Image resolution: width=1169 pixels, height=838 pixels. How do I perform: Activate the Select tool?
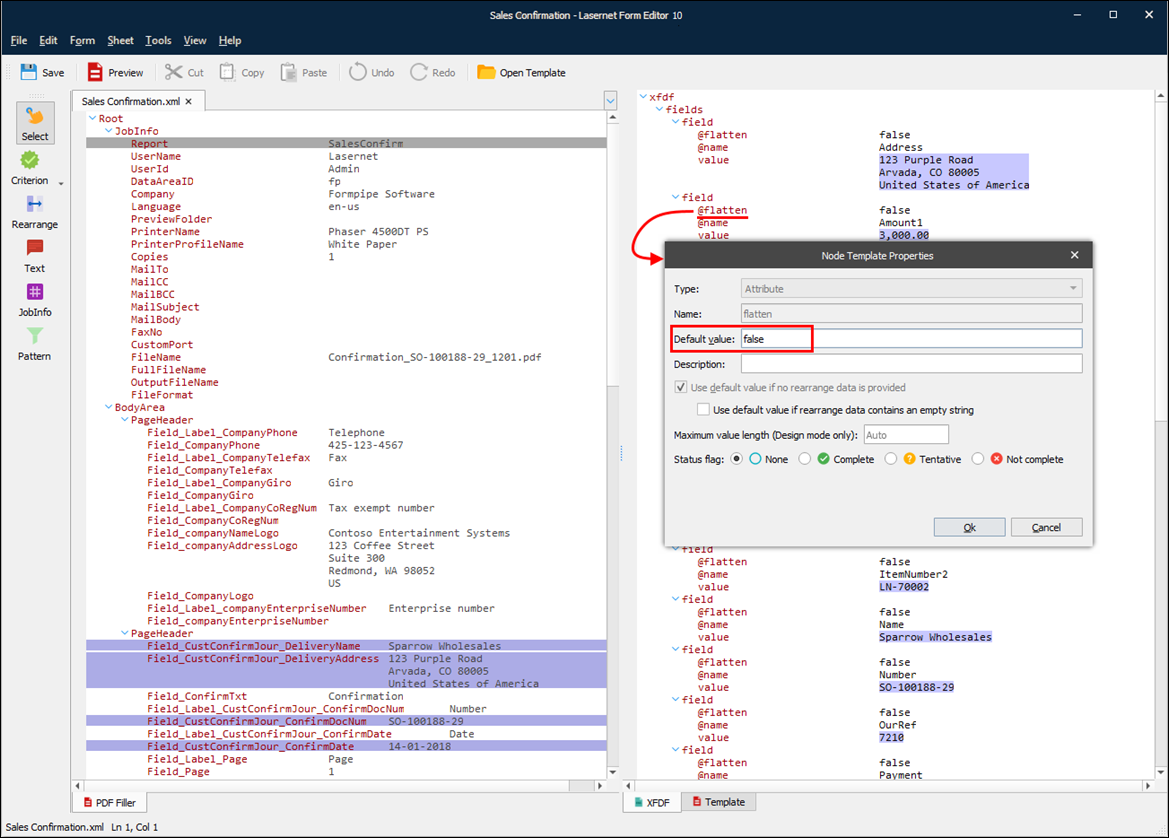point(35,123)
